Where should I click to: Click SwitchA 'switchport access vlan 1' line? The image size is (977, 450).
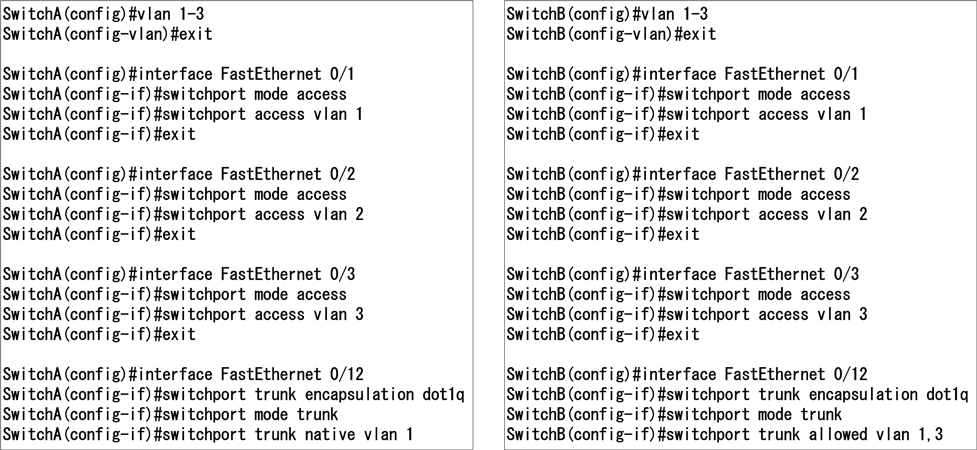[183, 114]
